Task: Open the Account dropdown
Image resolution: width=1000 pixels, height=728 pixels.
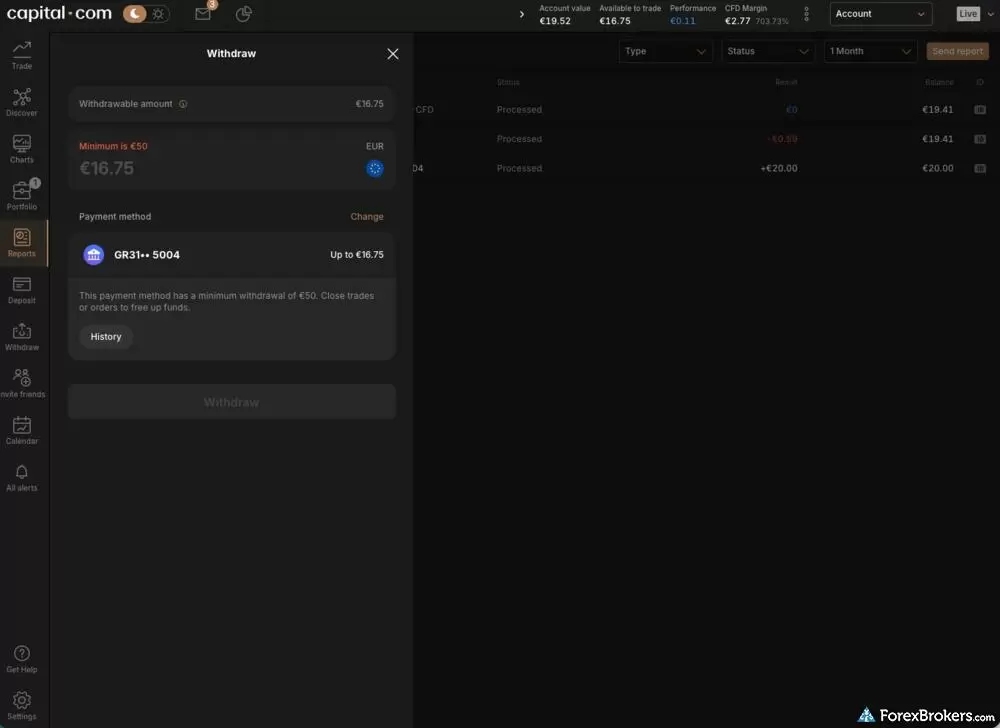Action: (881, 13)
